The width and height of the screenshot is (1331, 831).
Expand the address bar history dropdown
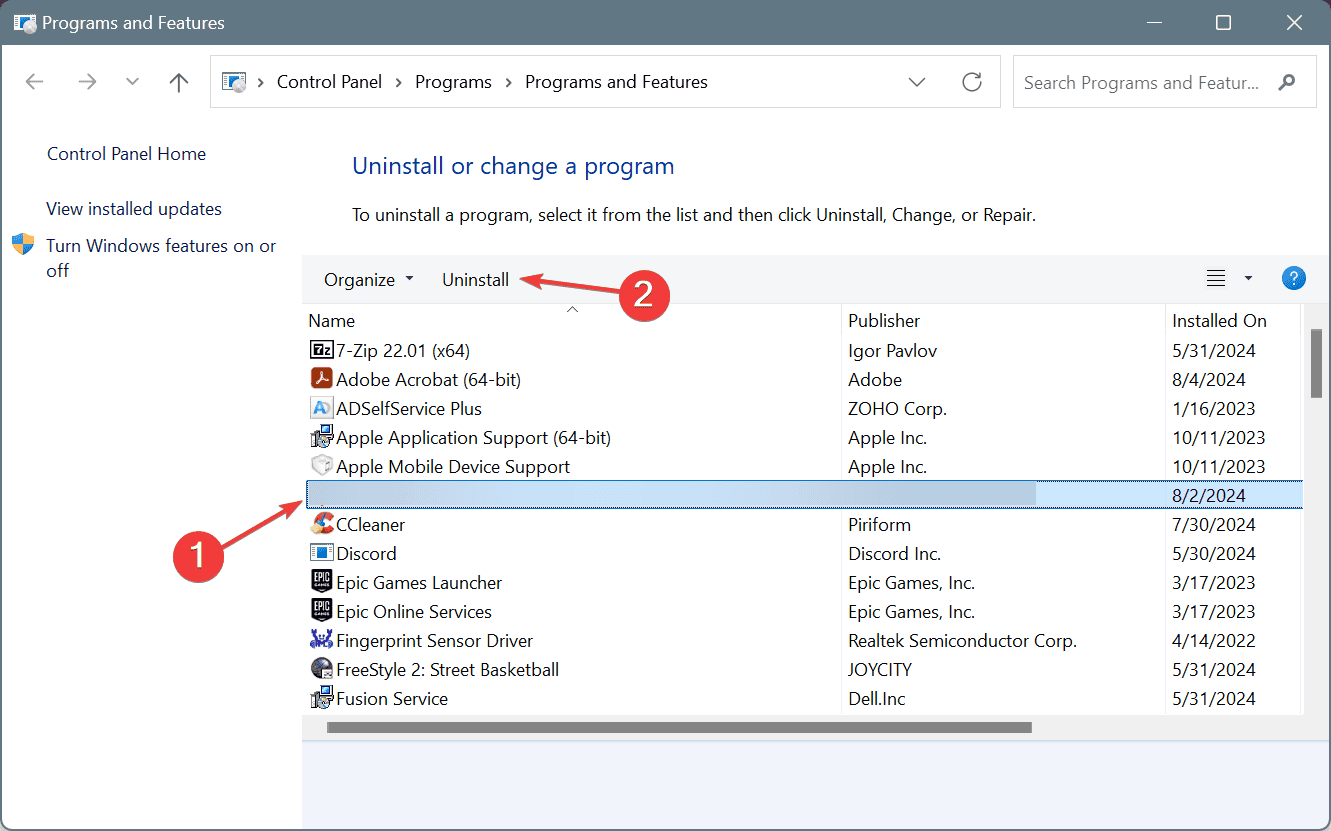[x=917, y=82]
